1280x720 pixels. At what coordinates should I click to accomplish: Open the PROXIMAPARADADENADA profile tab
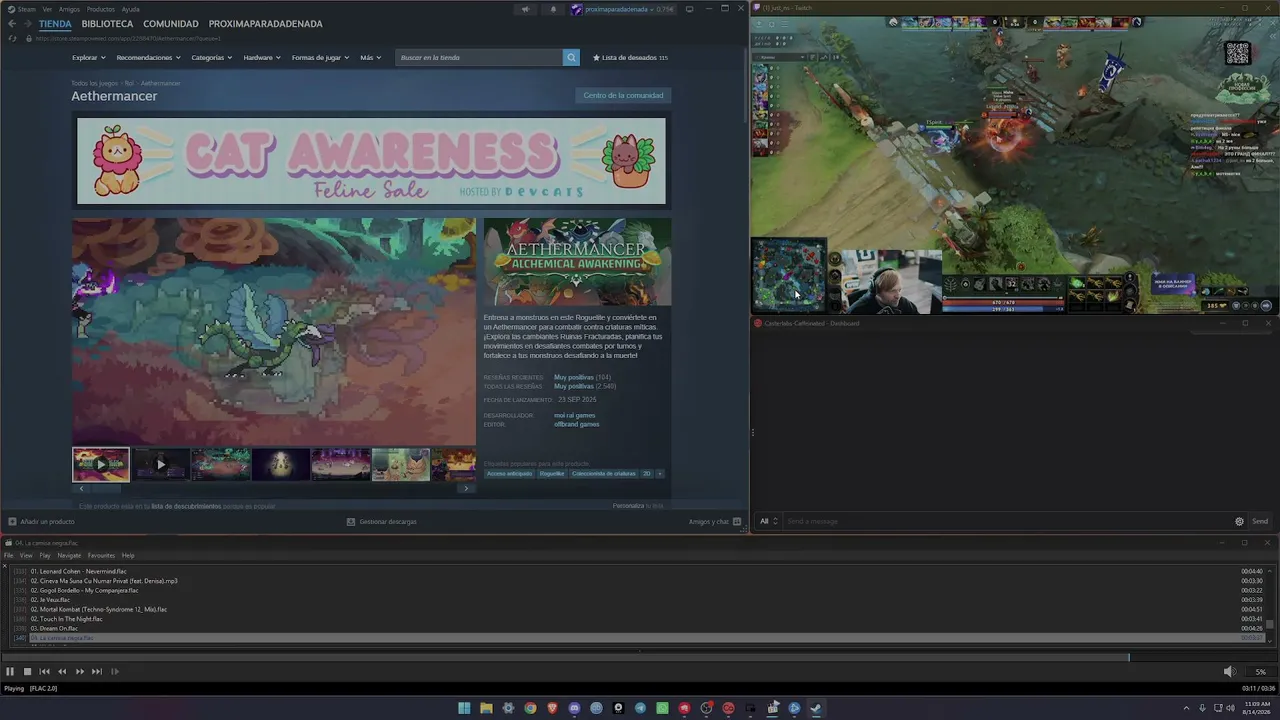[266, 24]
